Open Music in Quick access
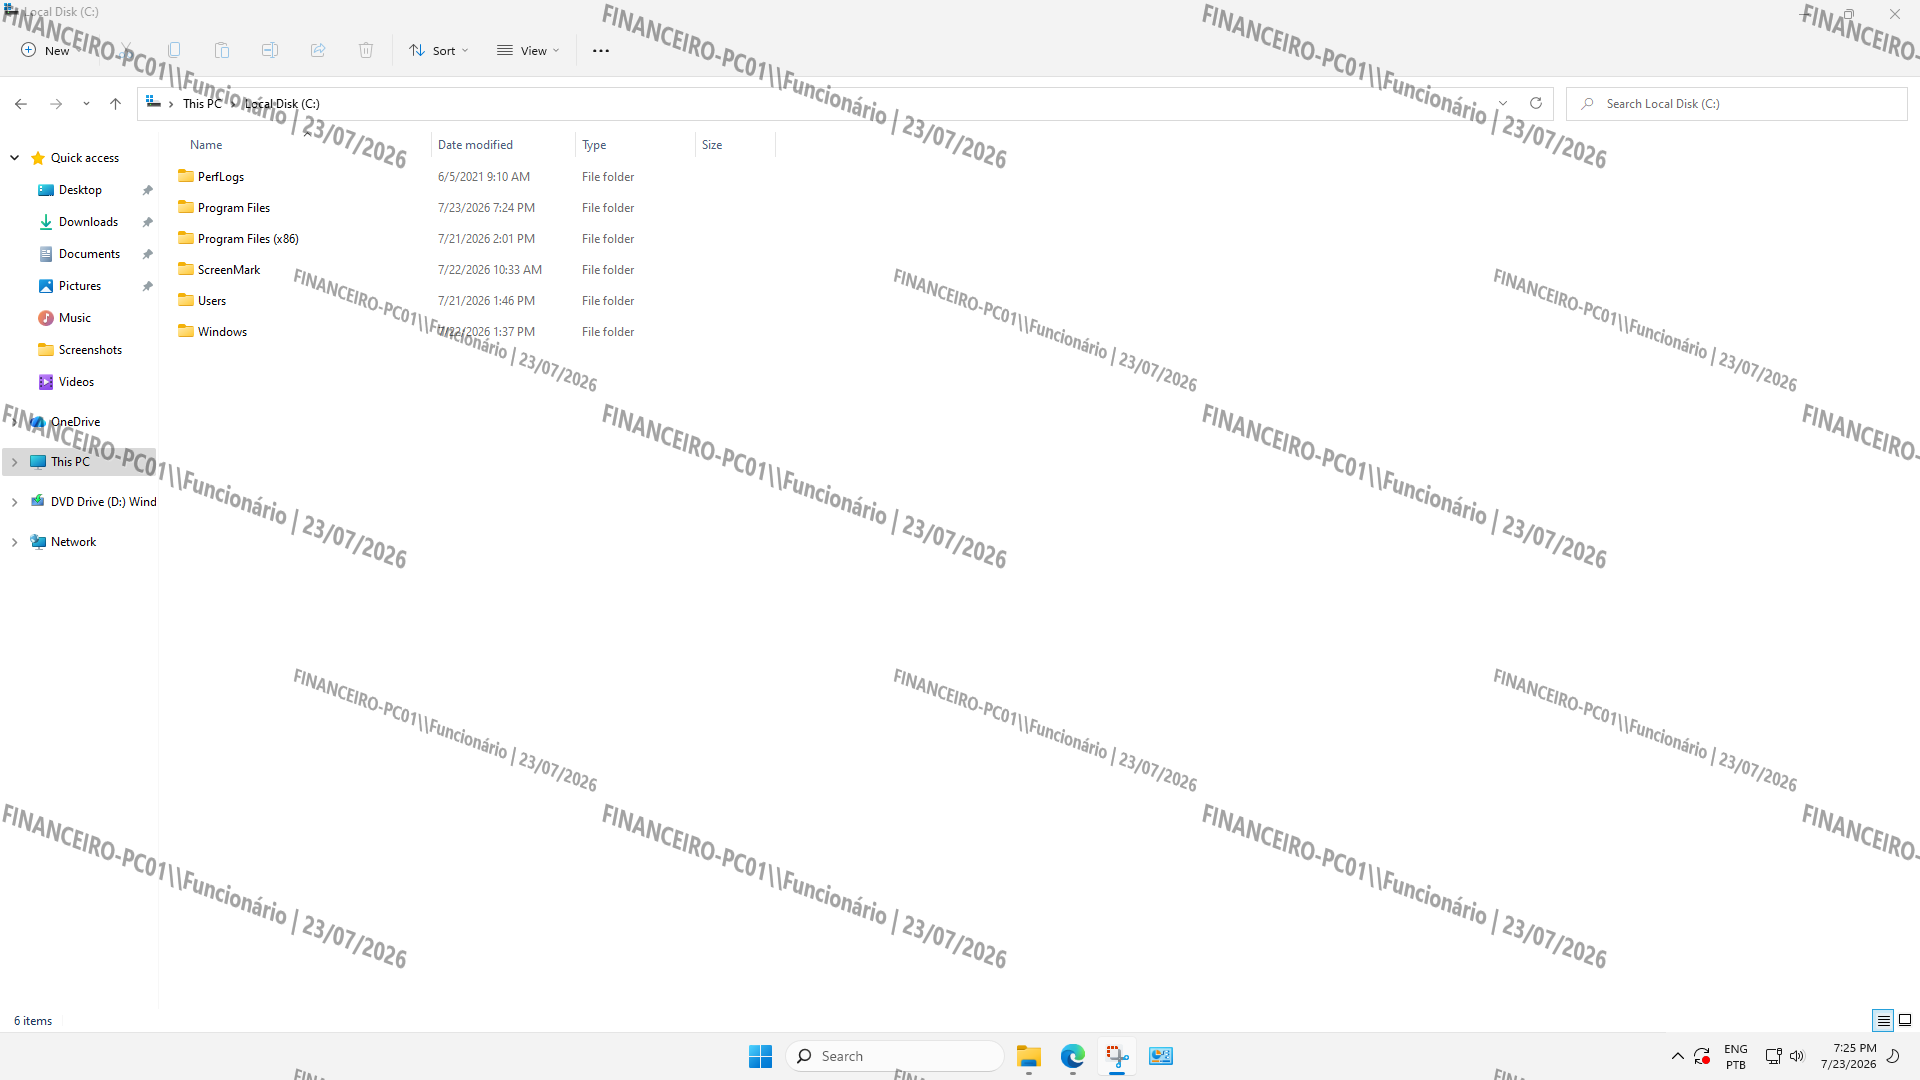The height and width of the screenshot is (1080, 1920). click(x=74, y=318)
